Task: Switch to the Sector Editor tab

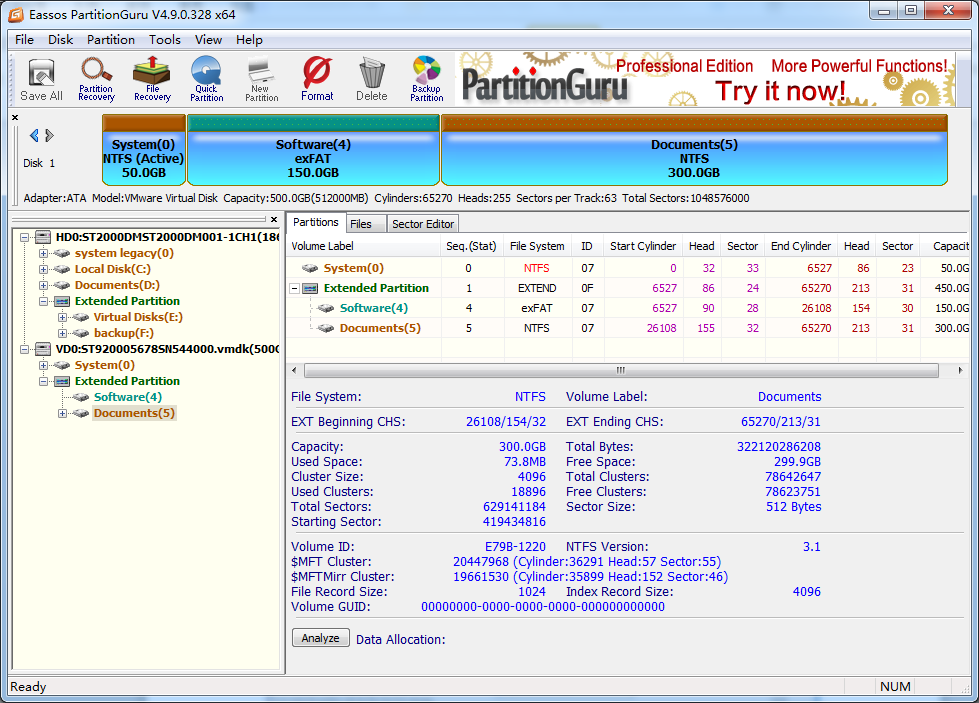Action: click(x=423, y=224)
